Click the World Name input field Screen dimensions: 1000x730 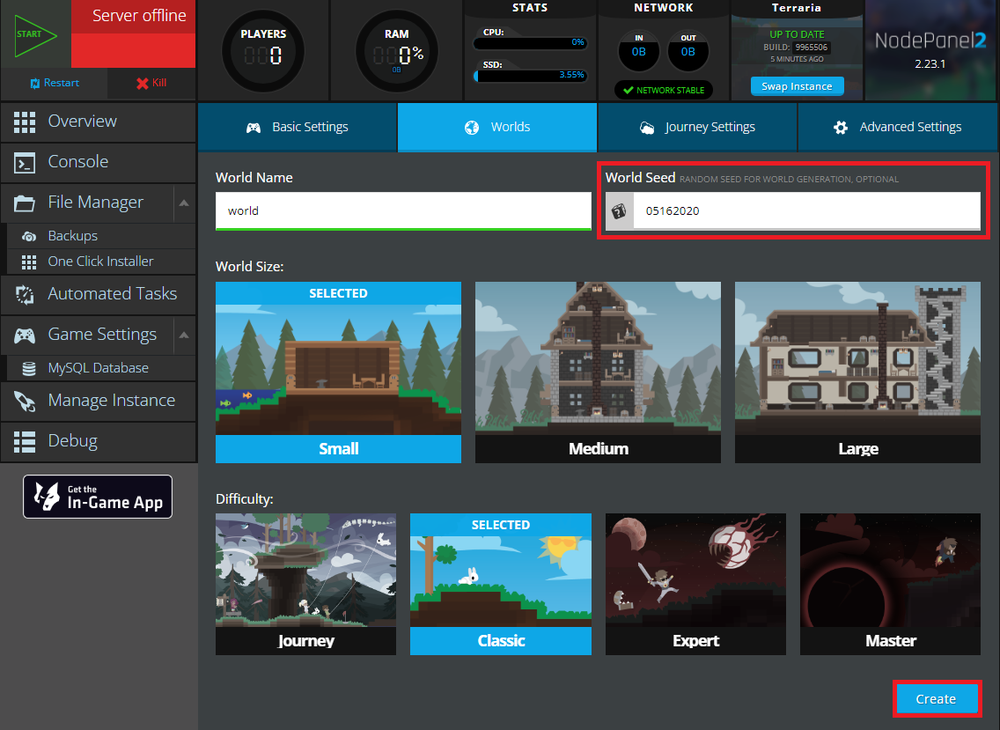[x=403, y=211]
